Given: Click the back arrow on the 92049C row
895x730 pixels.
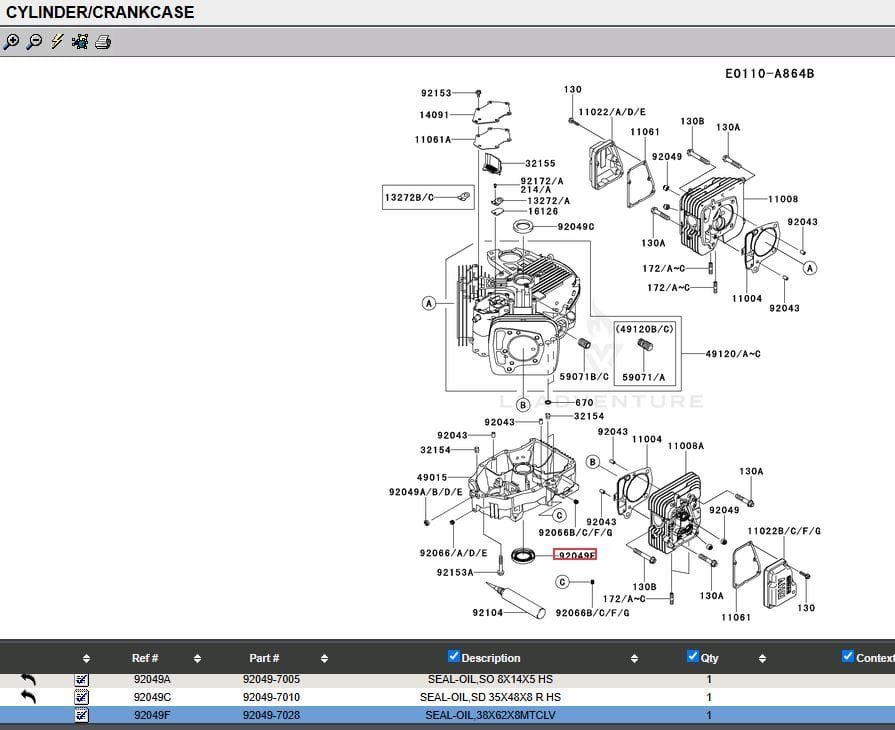Looking at the screenshot, I should point(28,697).
